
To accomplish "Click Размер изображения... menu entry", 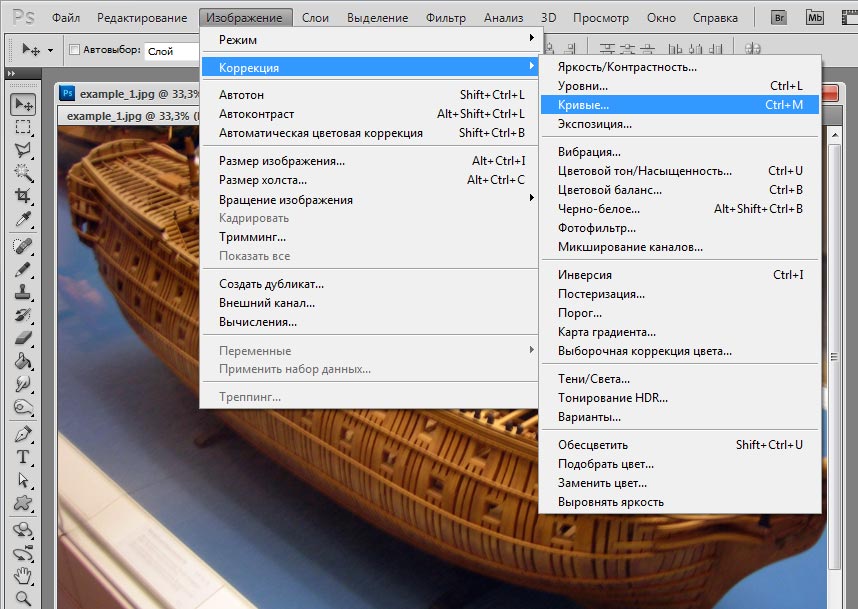I will coord(282,161).
